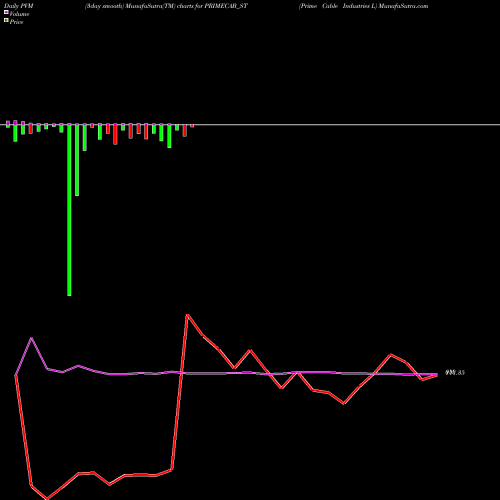This screenshot has width=500, height=500.
Task: Click the second tallest green volume bar
Action: 77,160
